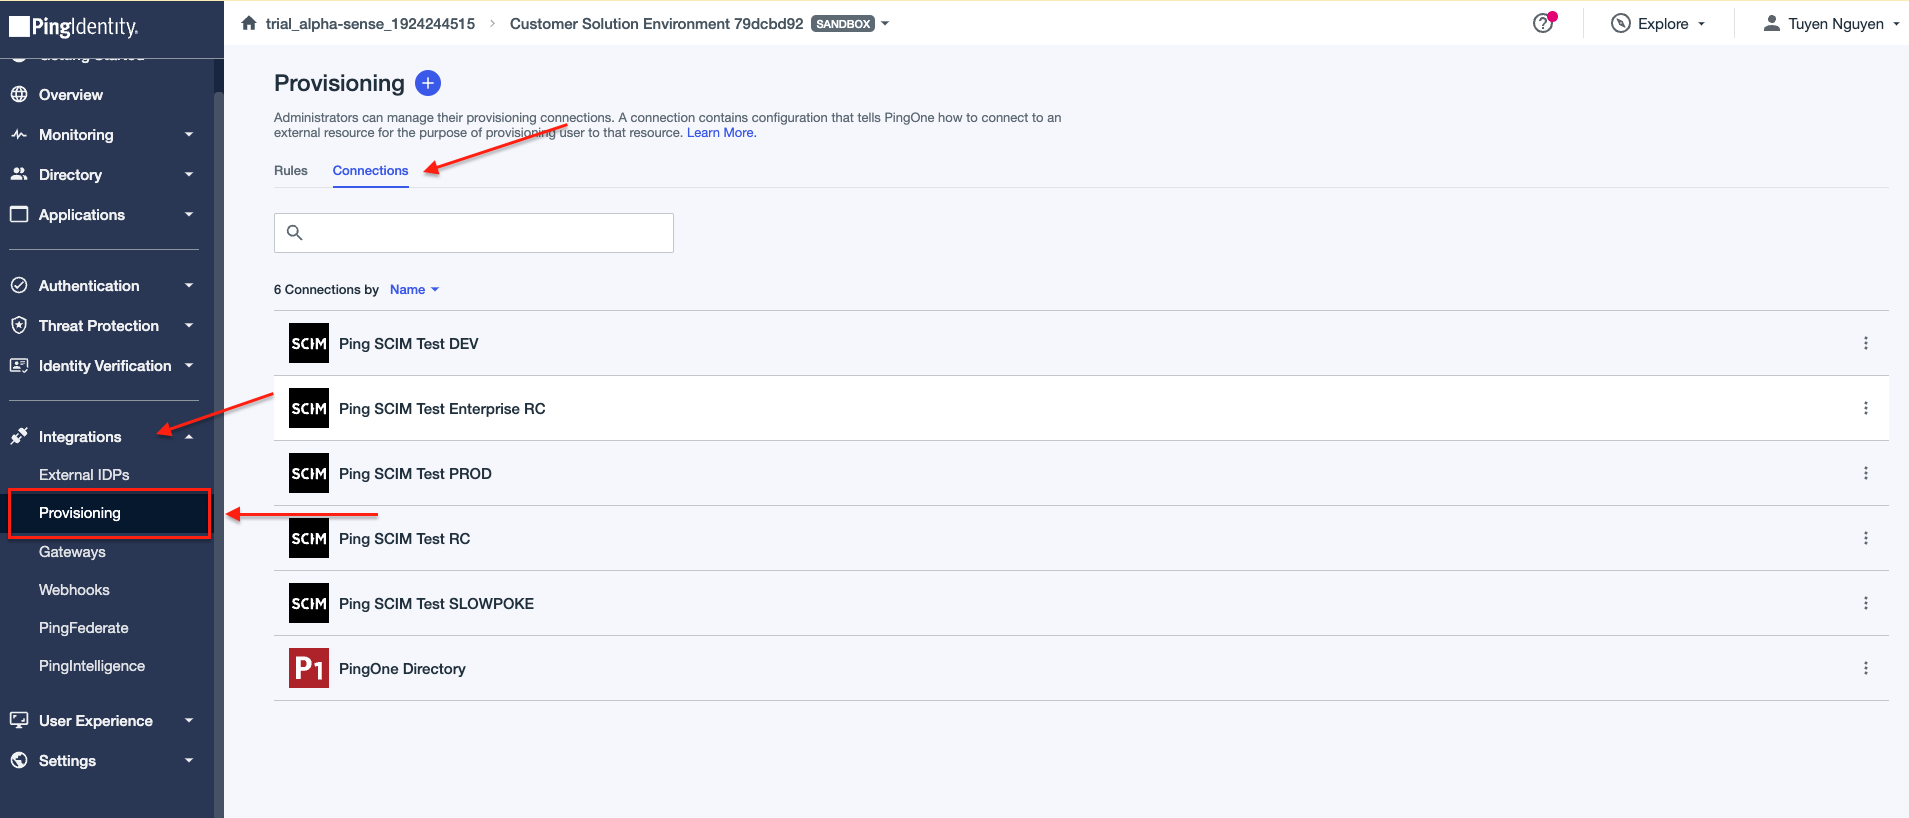1909x818 pixels.
Task: Focus the connections search field
Action: [x=474, y=232]
